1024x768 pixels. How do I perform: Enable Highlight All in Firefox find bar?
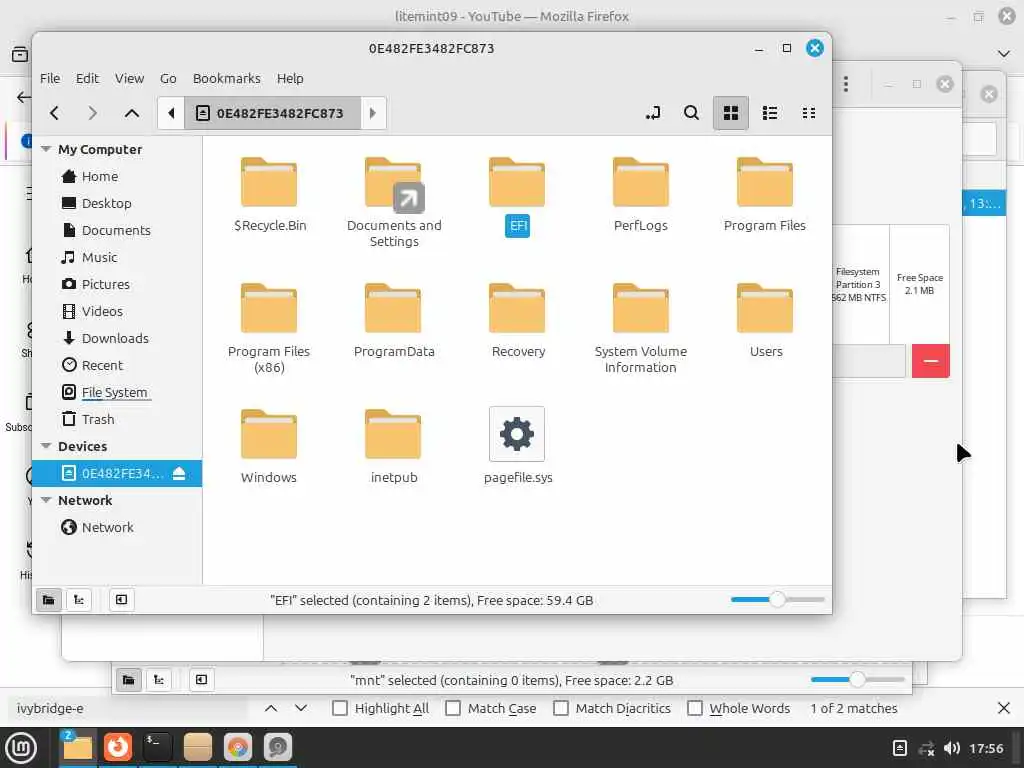pos(340,708)
